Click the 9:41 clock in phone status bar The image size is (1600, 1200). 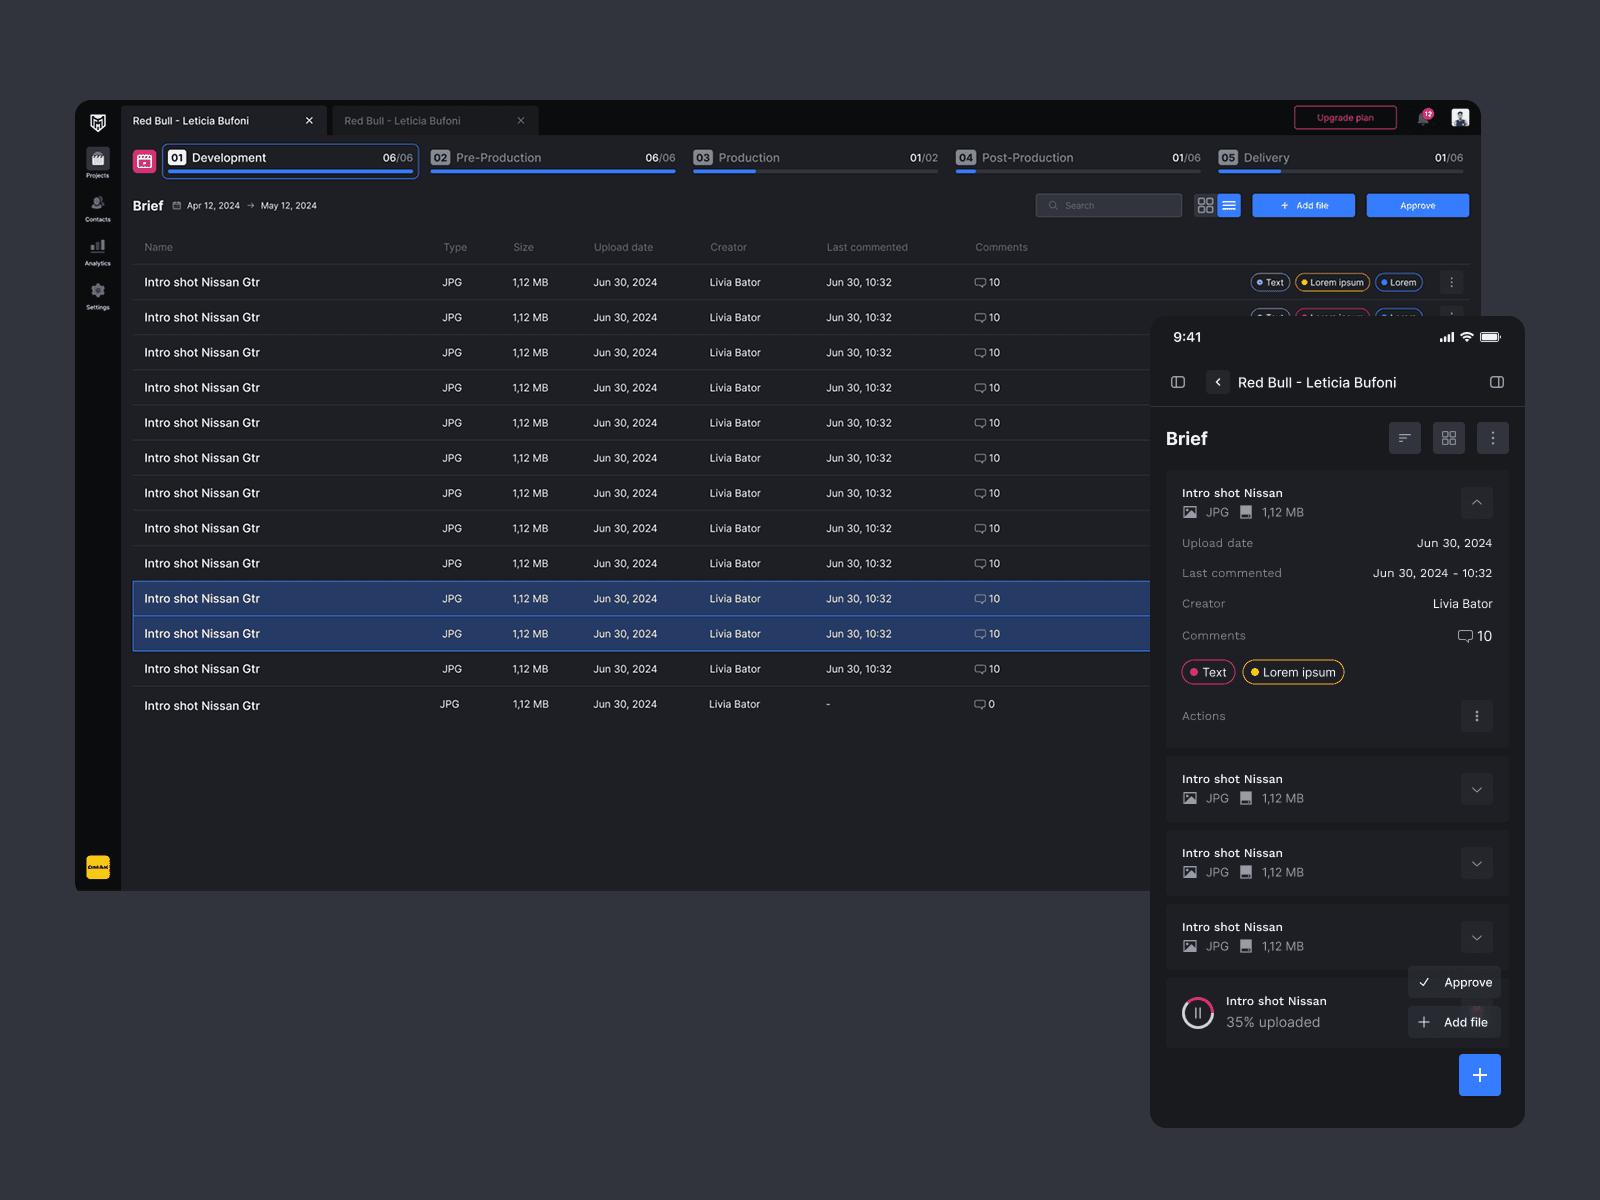point(1187,337)
